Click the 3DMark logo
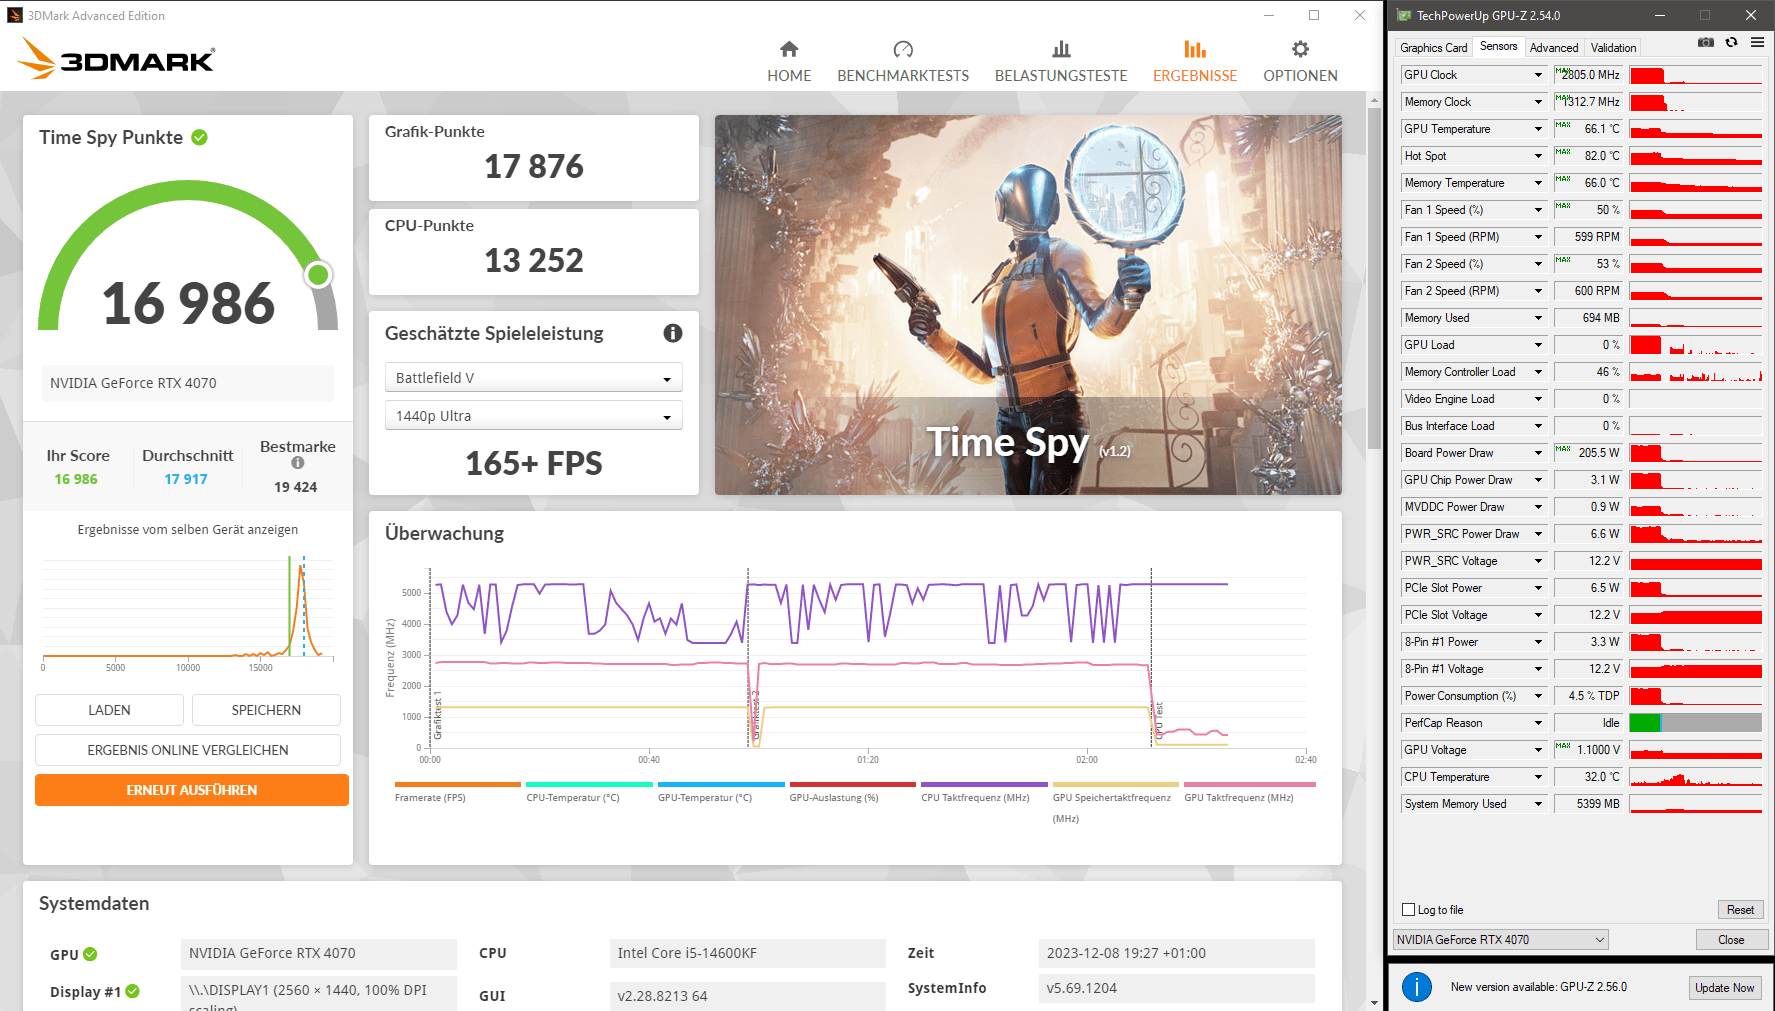Viewport: 1775px width, 1011px height. tap(116, 59)
